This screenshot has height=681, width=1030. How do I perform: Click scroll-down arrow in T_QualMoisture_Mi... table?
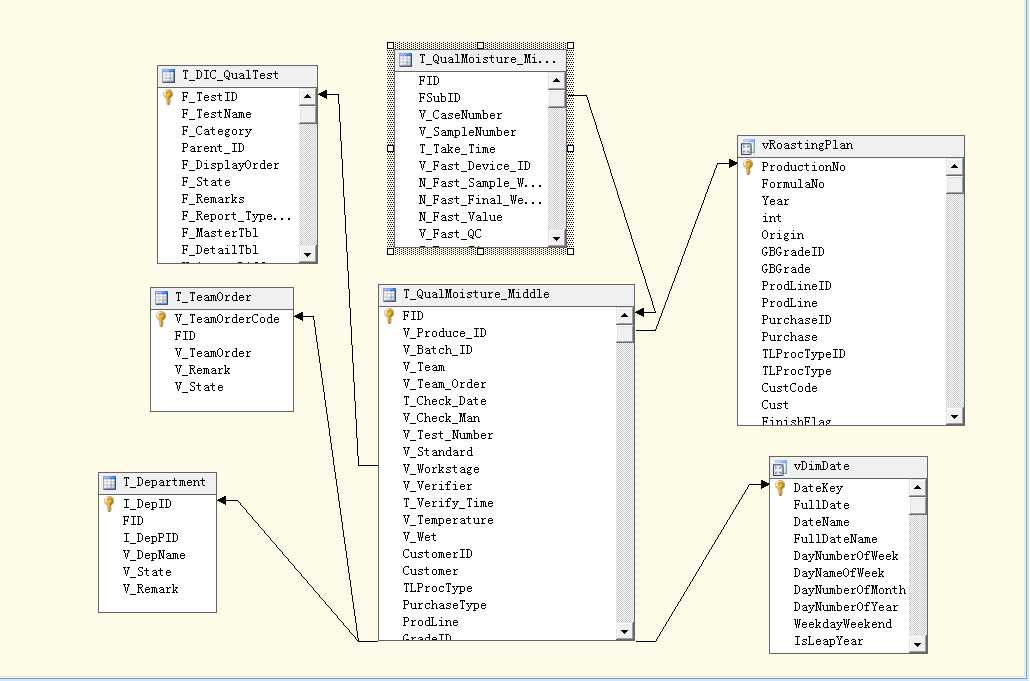coord(556,238)
